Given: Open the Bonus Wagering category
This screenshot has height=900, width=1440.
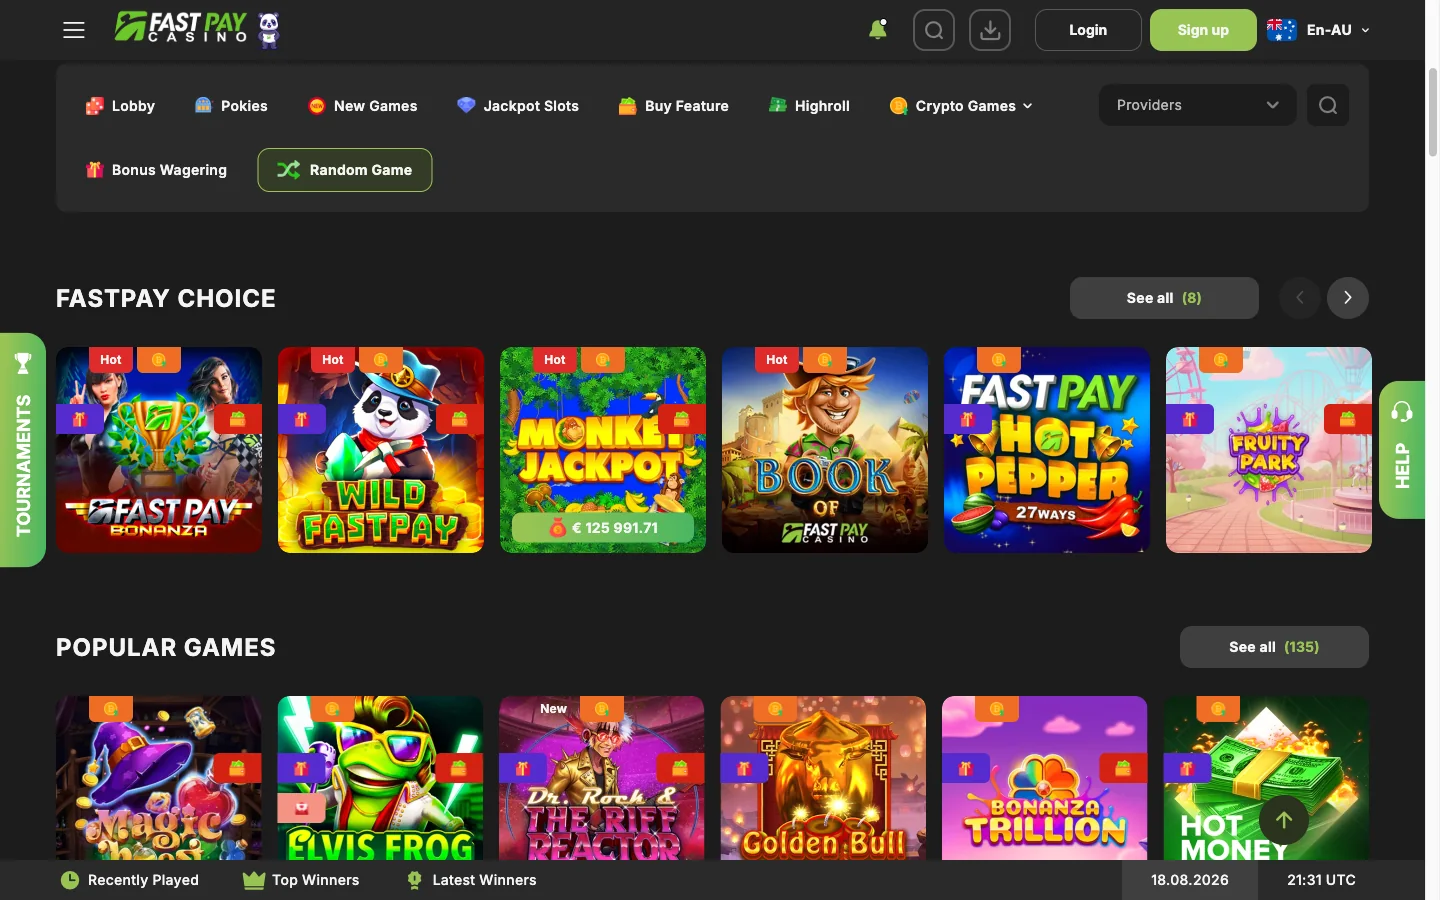Looking at the screenshot, I should click(156, 170).
